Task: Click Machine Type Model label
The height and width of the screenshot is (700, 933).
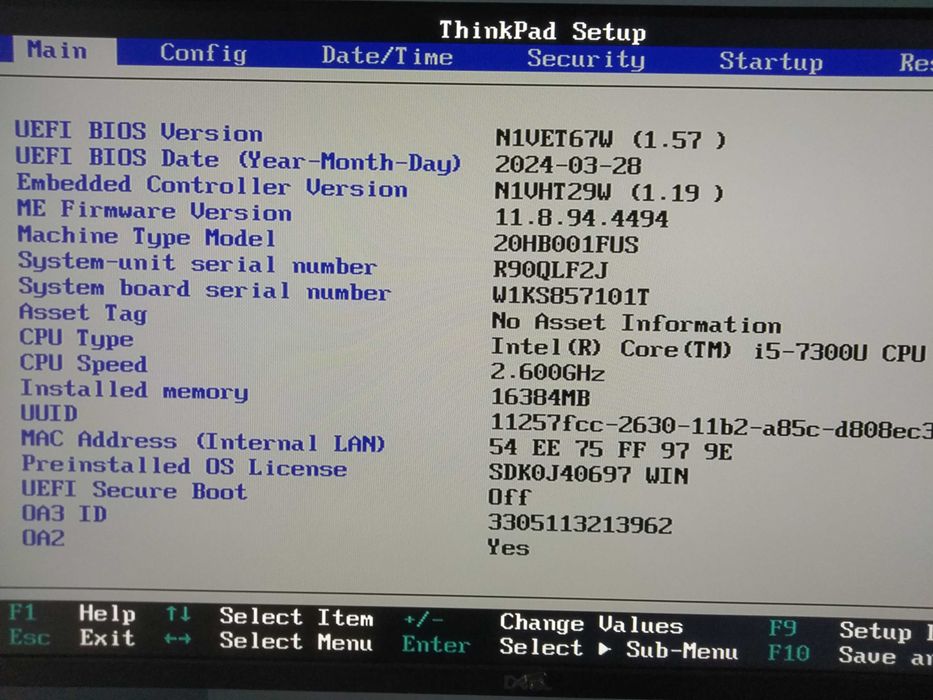Action: click(x=147, y=237)
